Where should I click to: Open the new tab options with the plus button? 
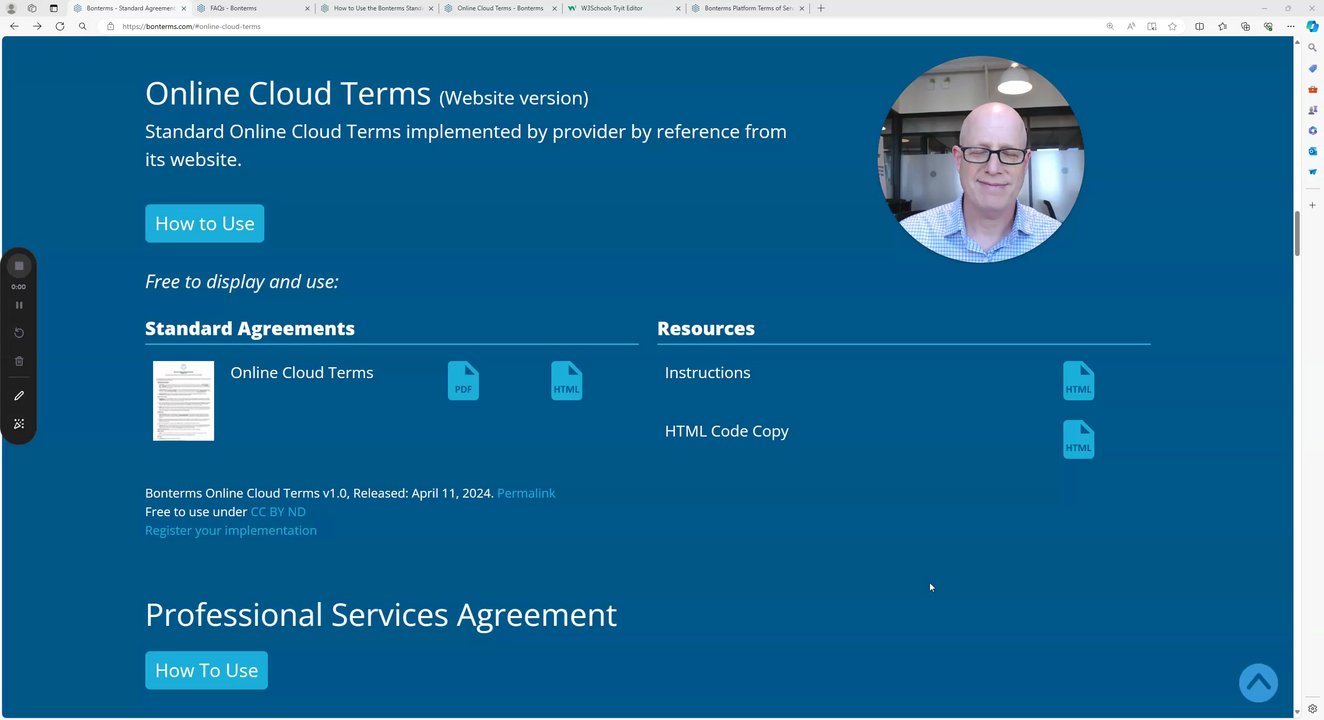[x=820, y=8]
